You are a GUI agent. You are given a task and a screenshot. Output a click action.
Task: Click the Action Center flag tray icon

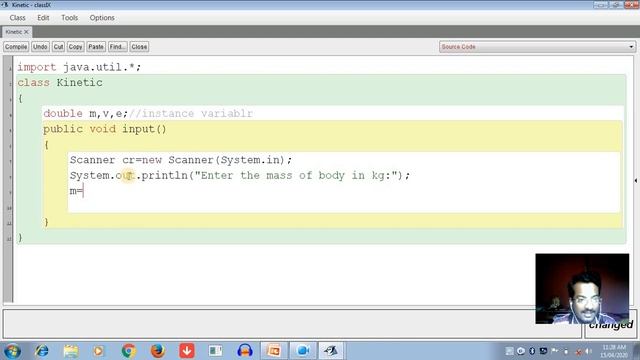click(x=555, y=351)
